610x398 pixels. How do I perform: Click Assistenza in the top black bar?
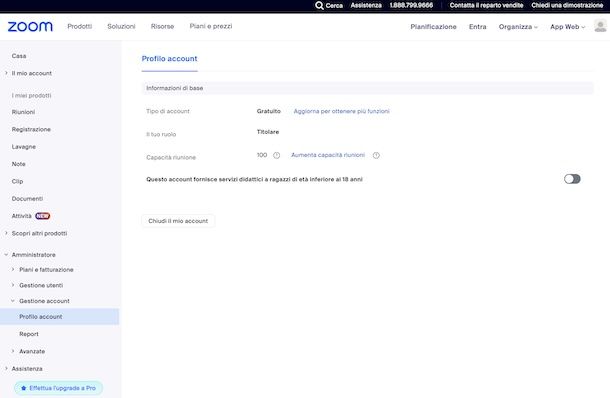point(366,5)
